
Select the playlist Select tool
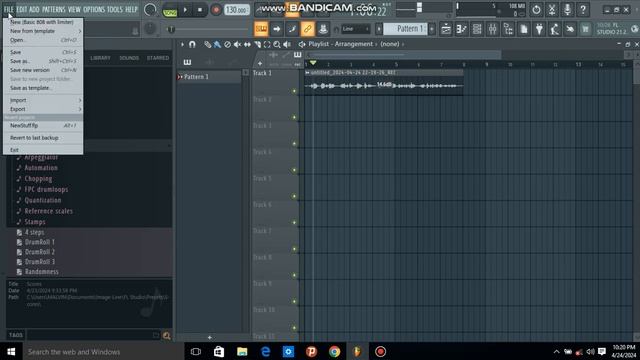(267, 44)
